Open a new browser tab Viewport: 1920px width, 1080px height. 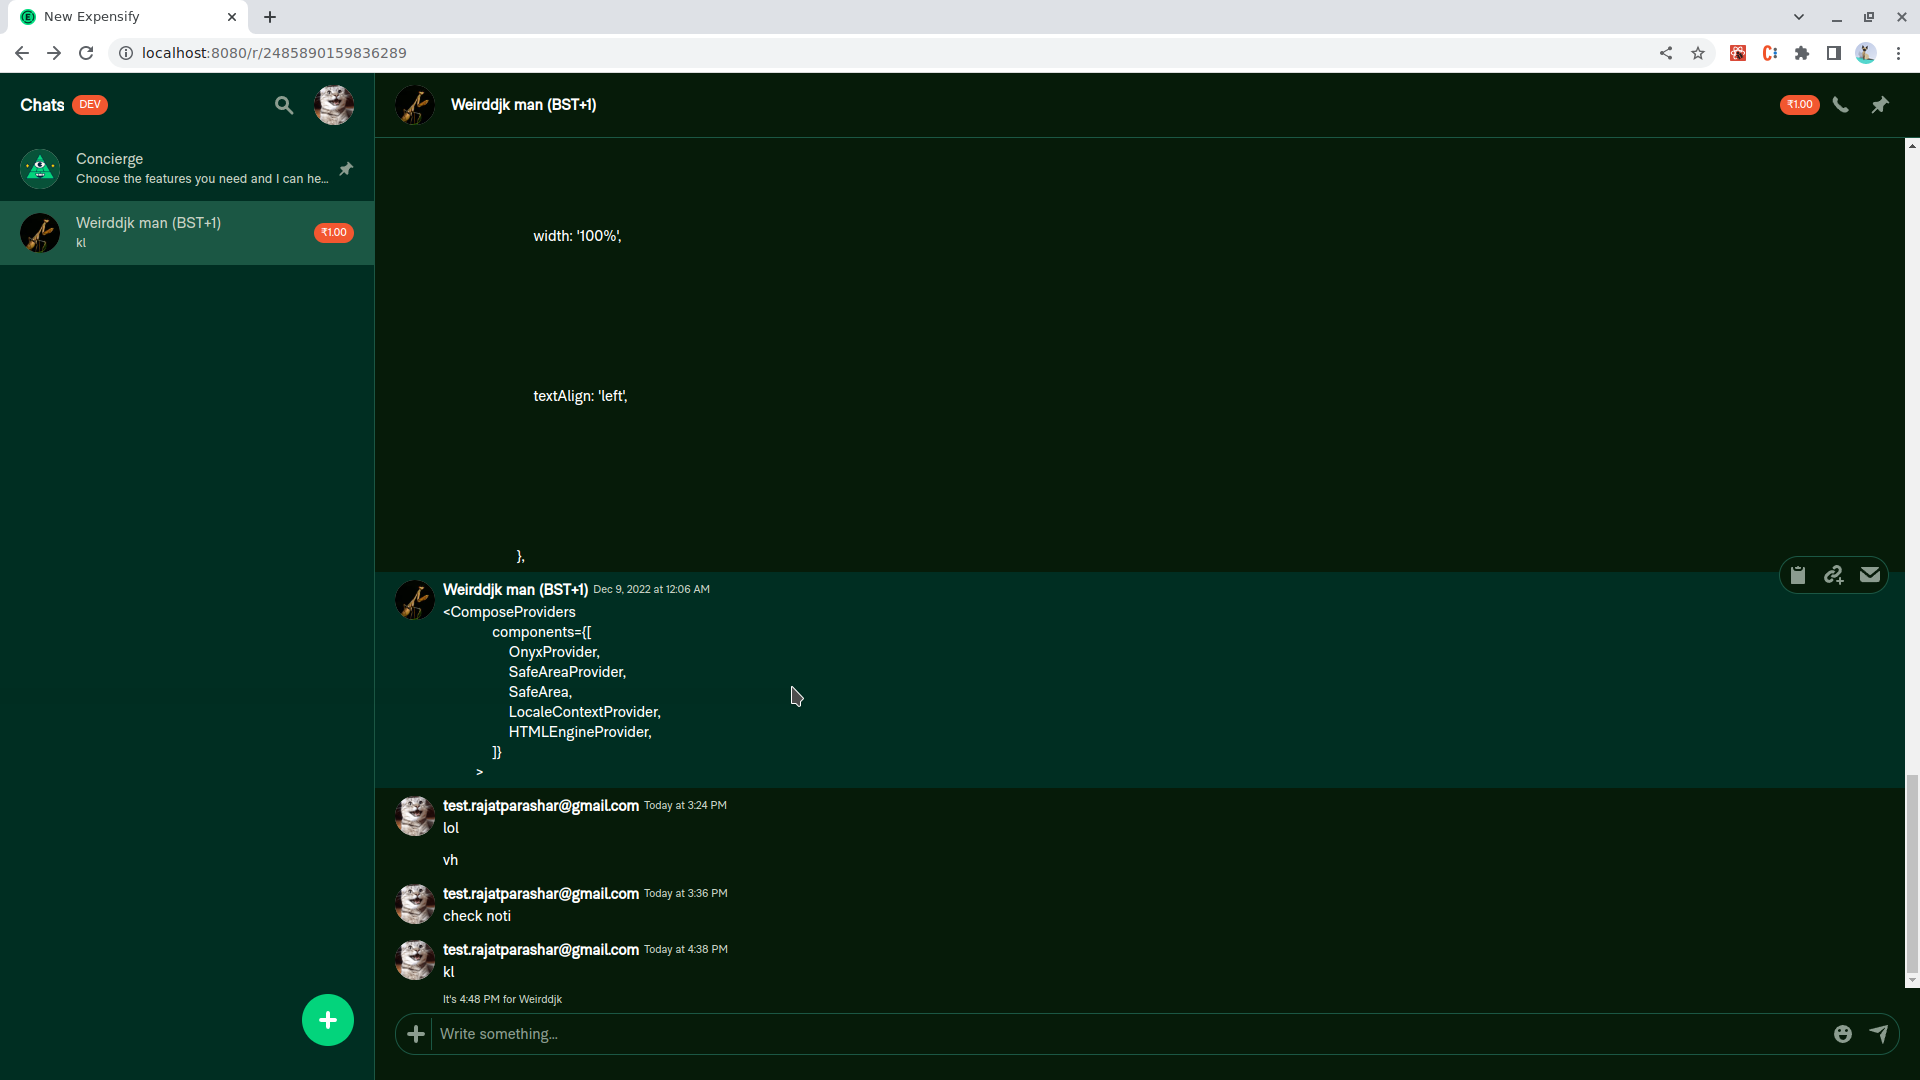[270, 17]
